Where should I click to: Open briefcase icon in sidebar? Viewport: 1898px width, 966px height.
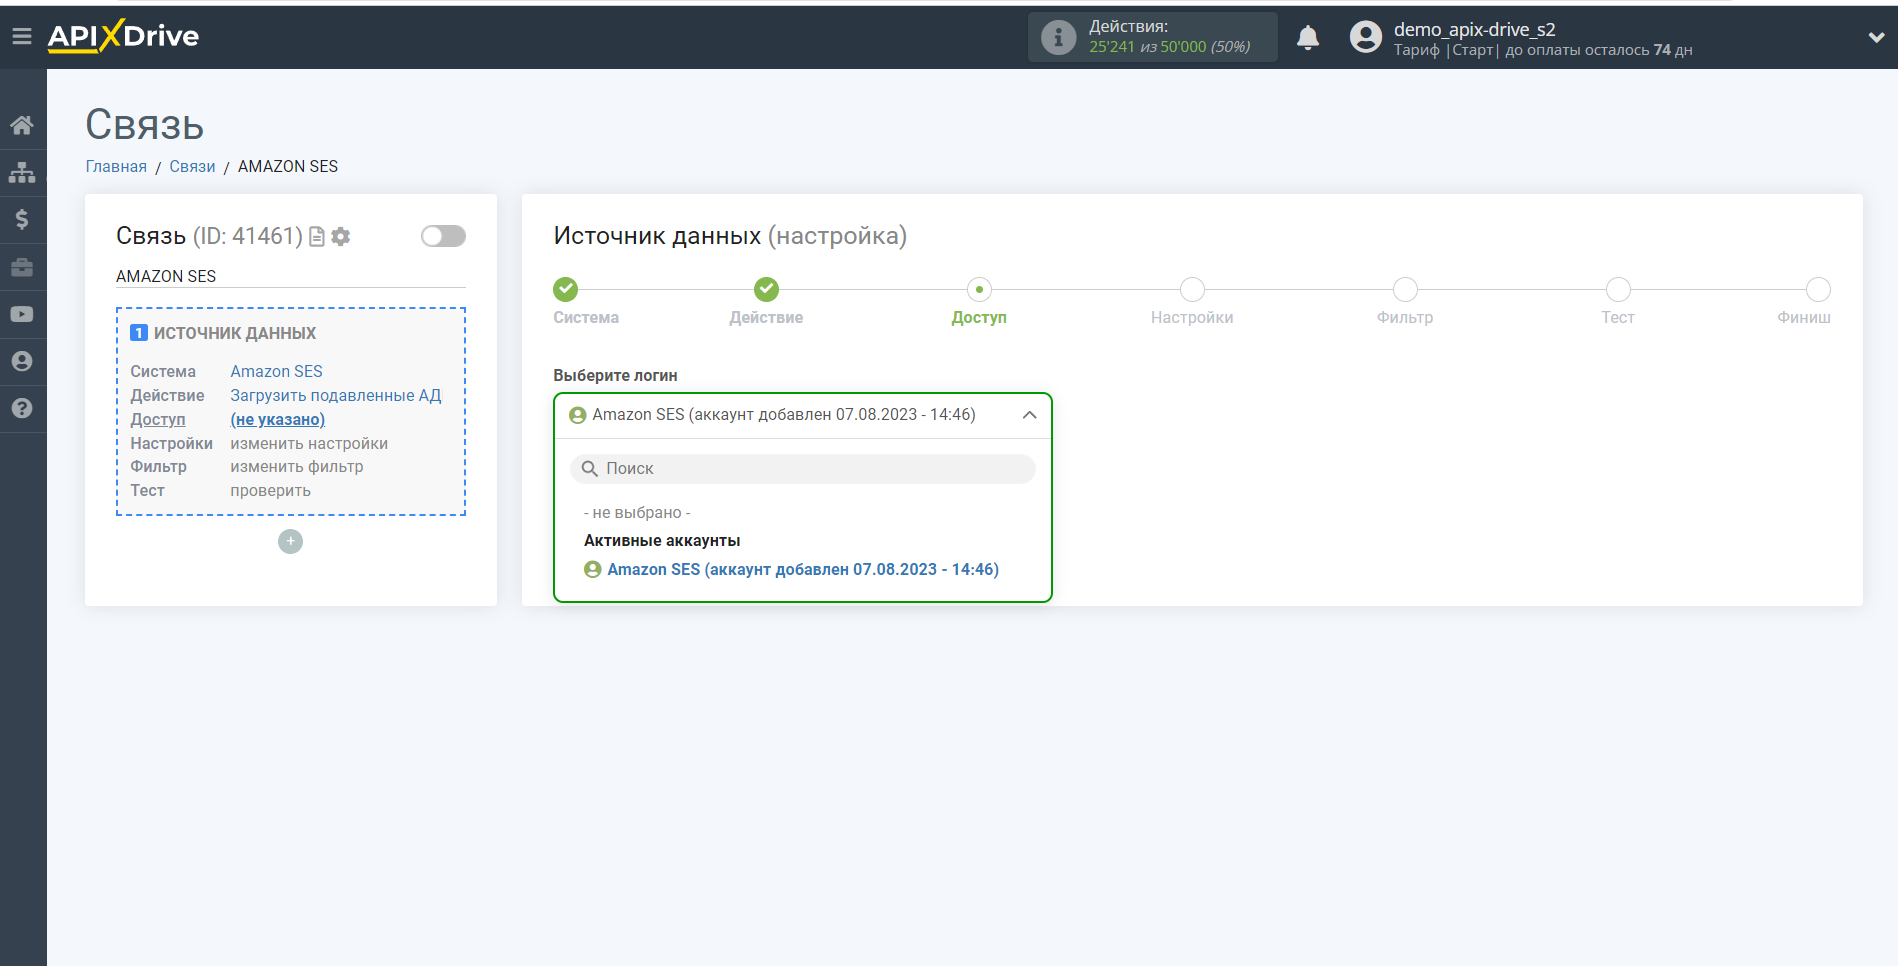point(22,267)
